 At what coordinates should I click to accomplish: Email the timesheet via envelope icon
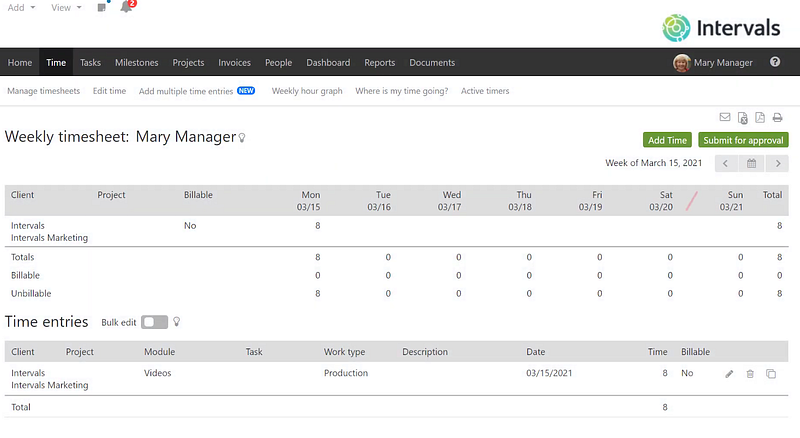[x=724, y=117]
